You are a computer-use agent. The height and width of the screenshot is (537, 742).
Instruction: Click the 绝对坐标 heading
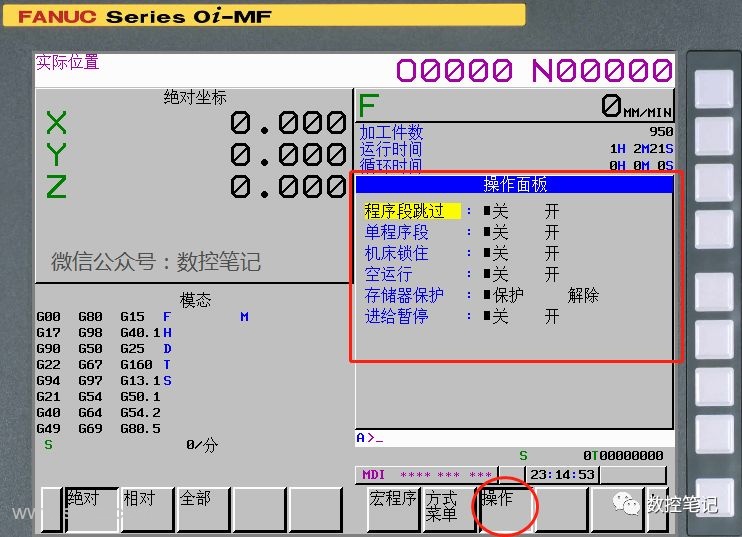click(195, 97)
